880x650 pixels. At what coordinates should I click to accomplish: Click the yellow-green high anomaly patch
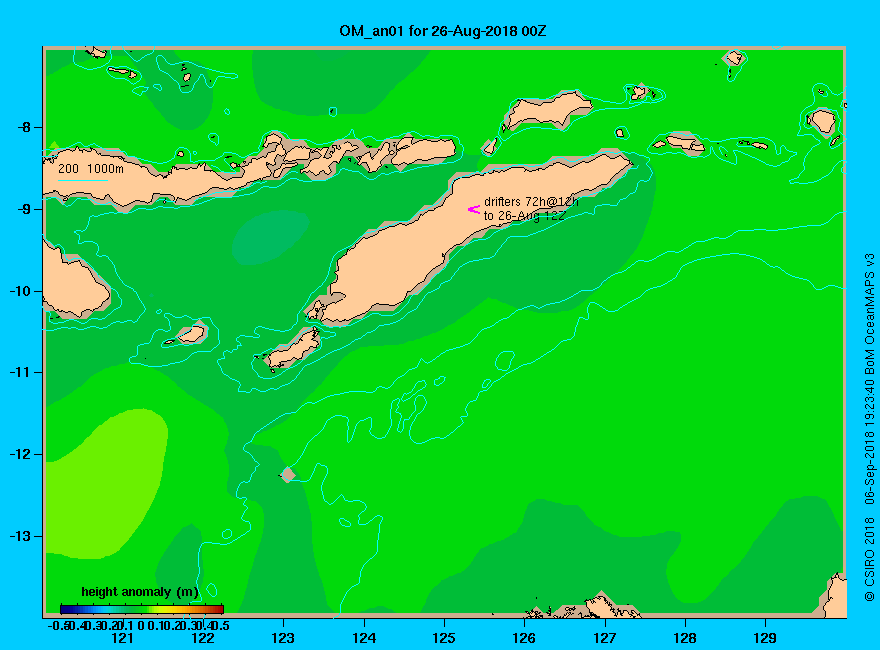click(107, 483)
